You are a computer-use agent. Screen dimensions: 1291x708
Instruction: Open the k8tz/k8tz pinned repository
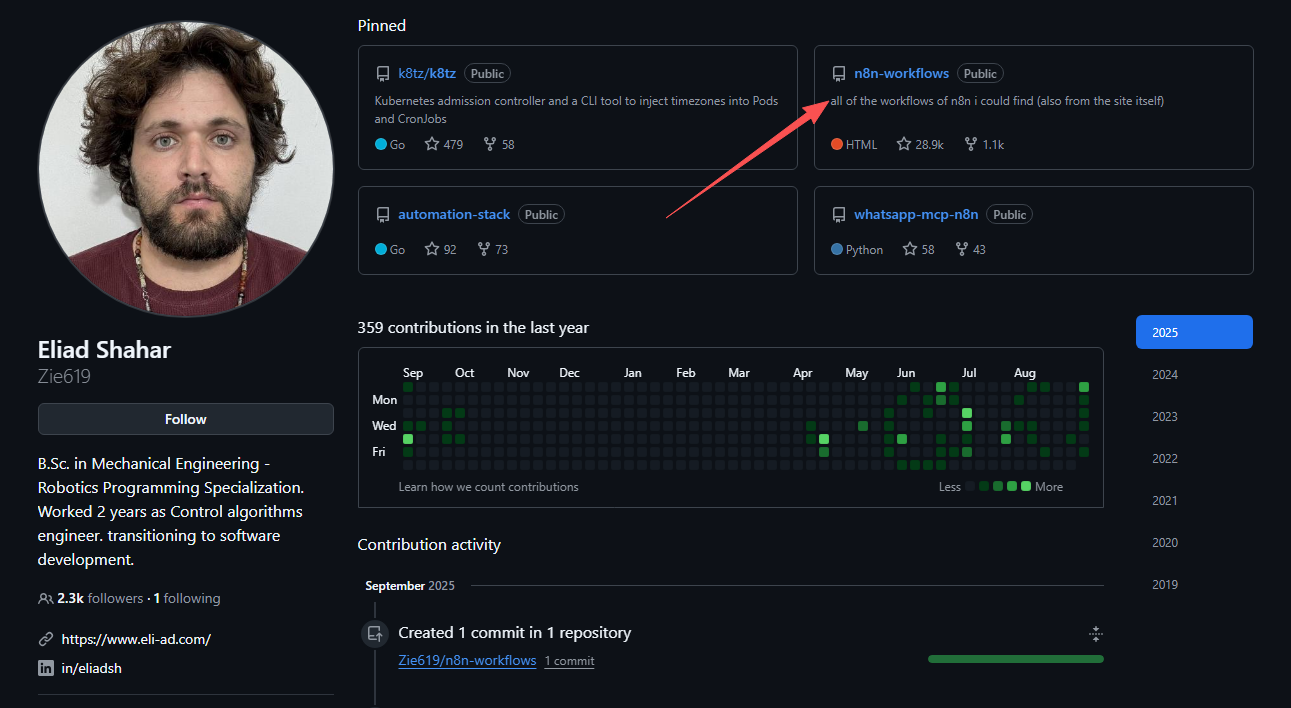coord(427,73)
